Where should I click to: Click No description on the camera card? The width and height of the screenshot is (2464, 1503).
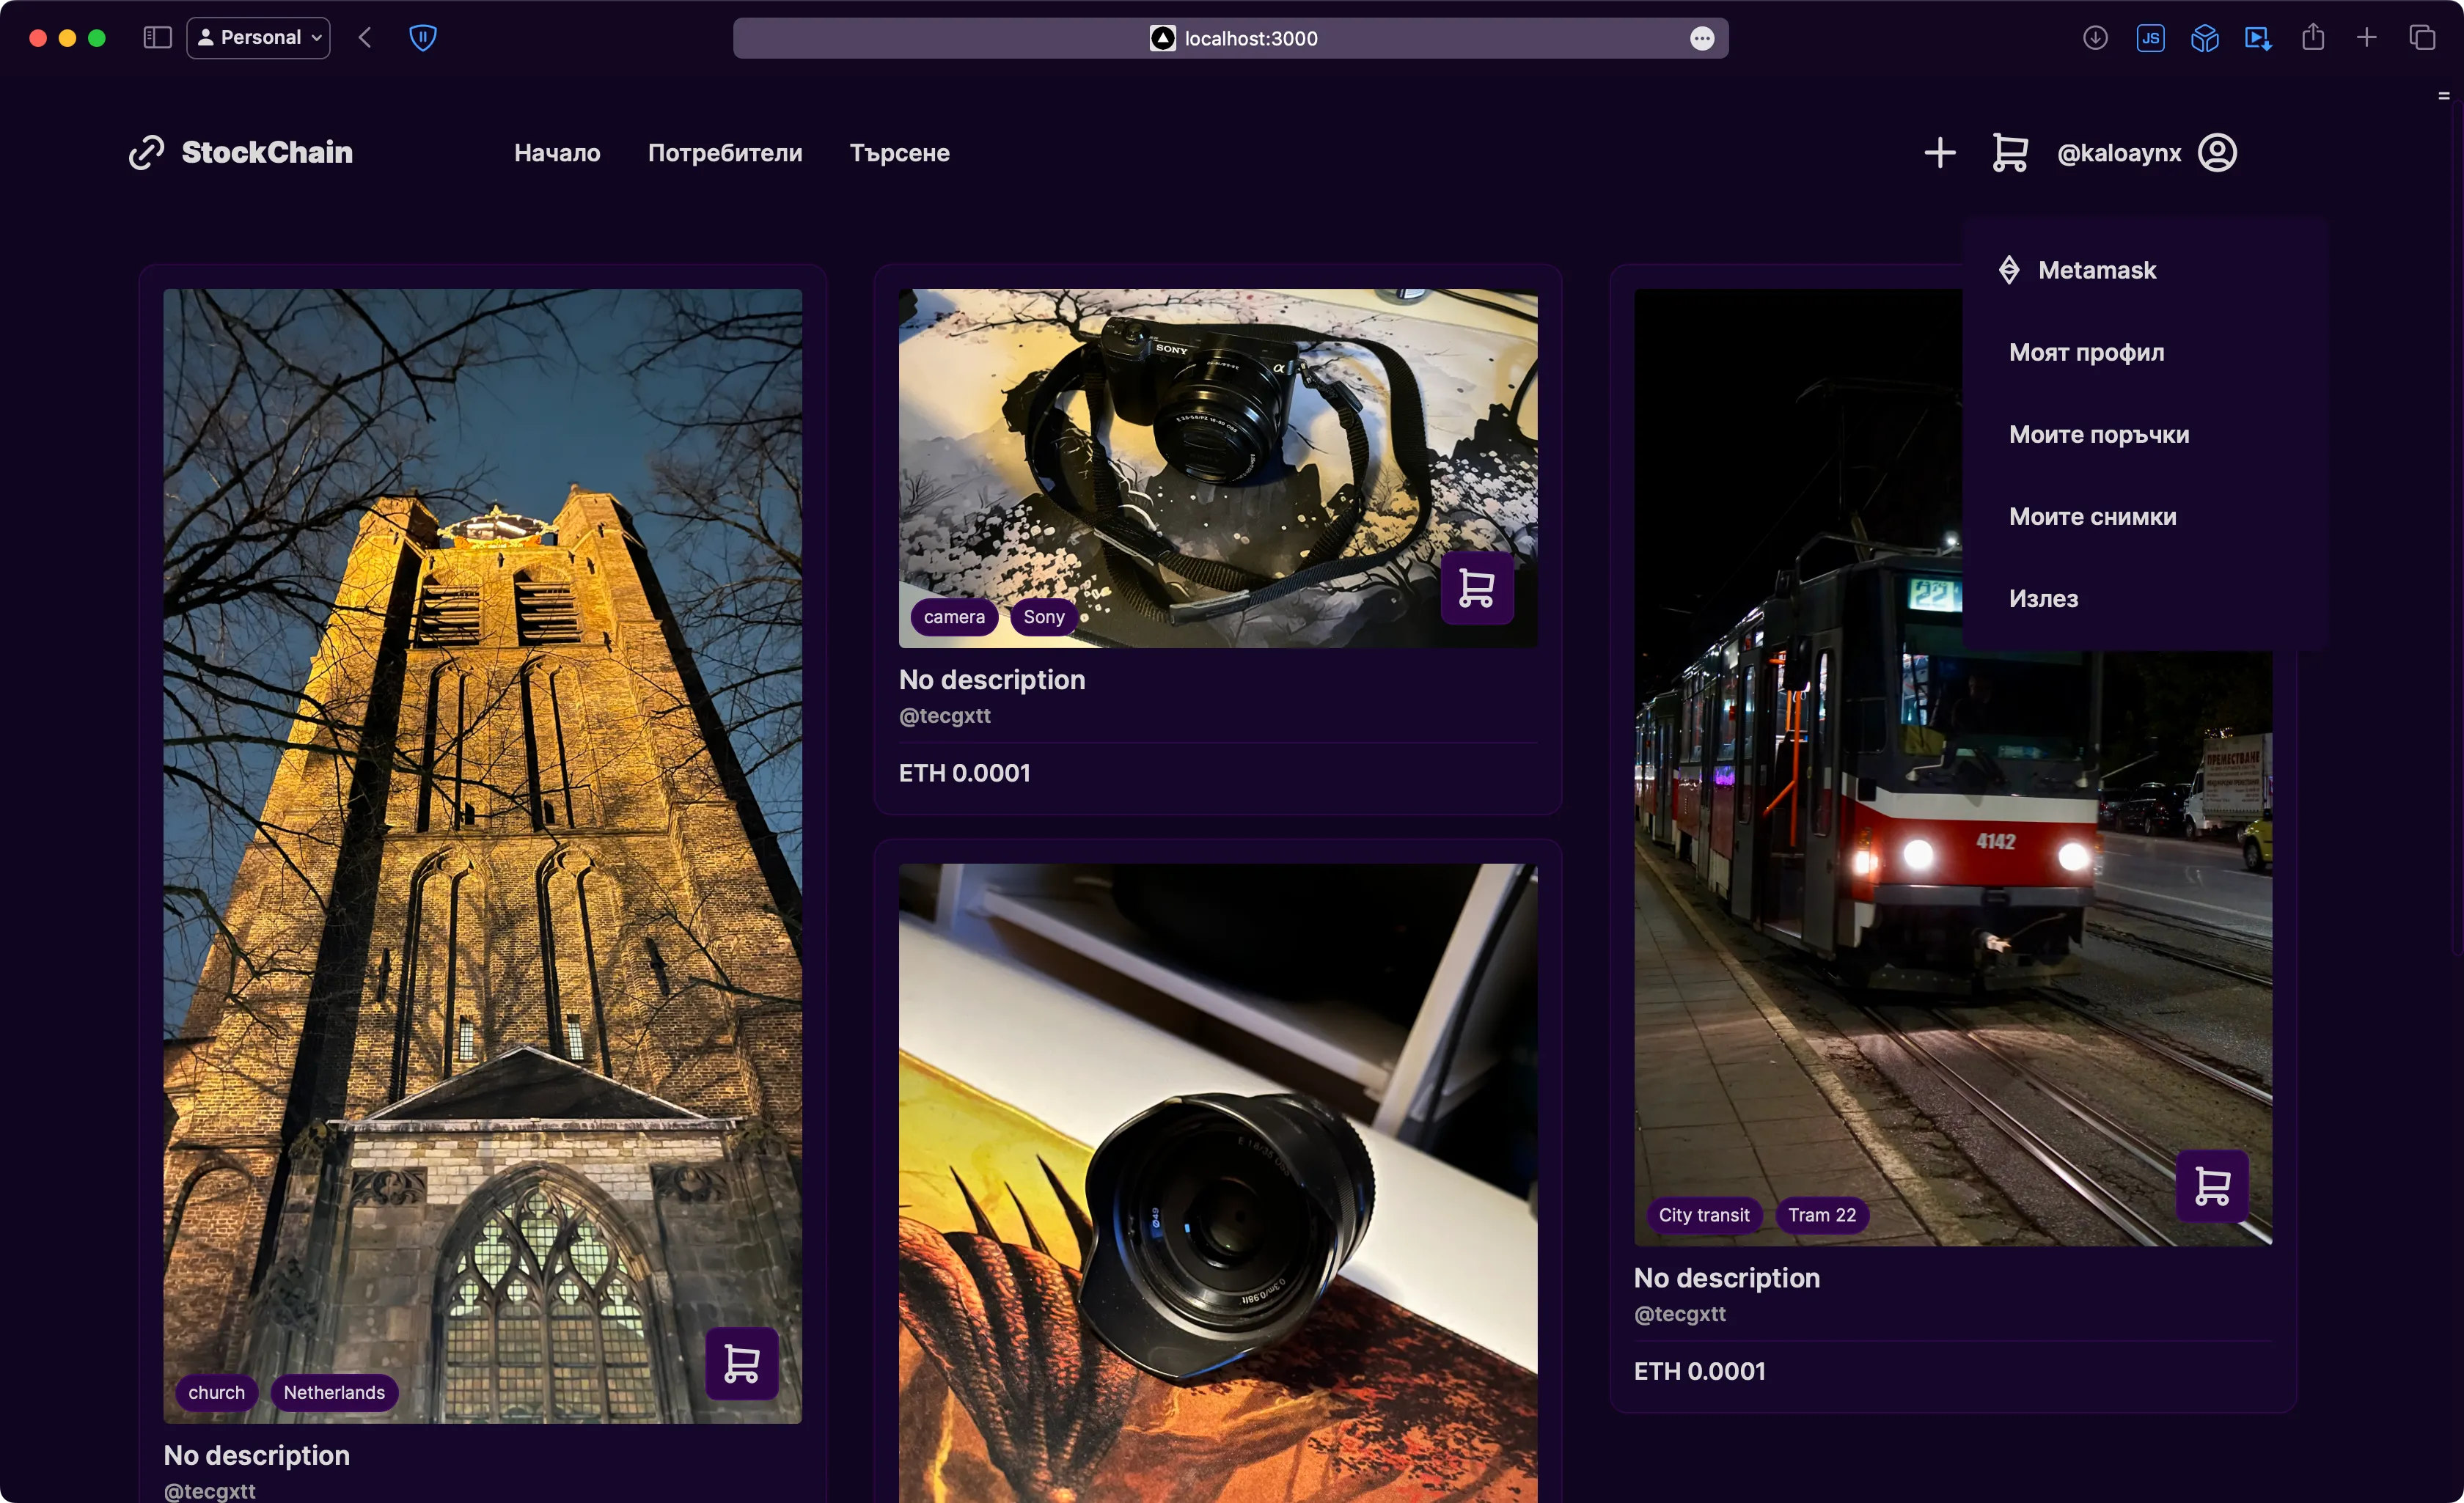(x=992, y=680)
